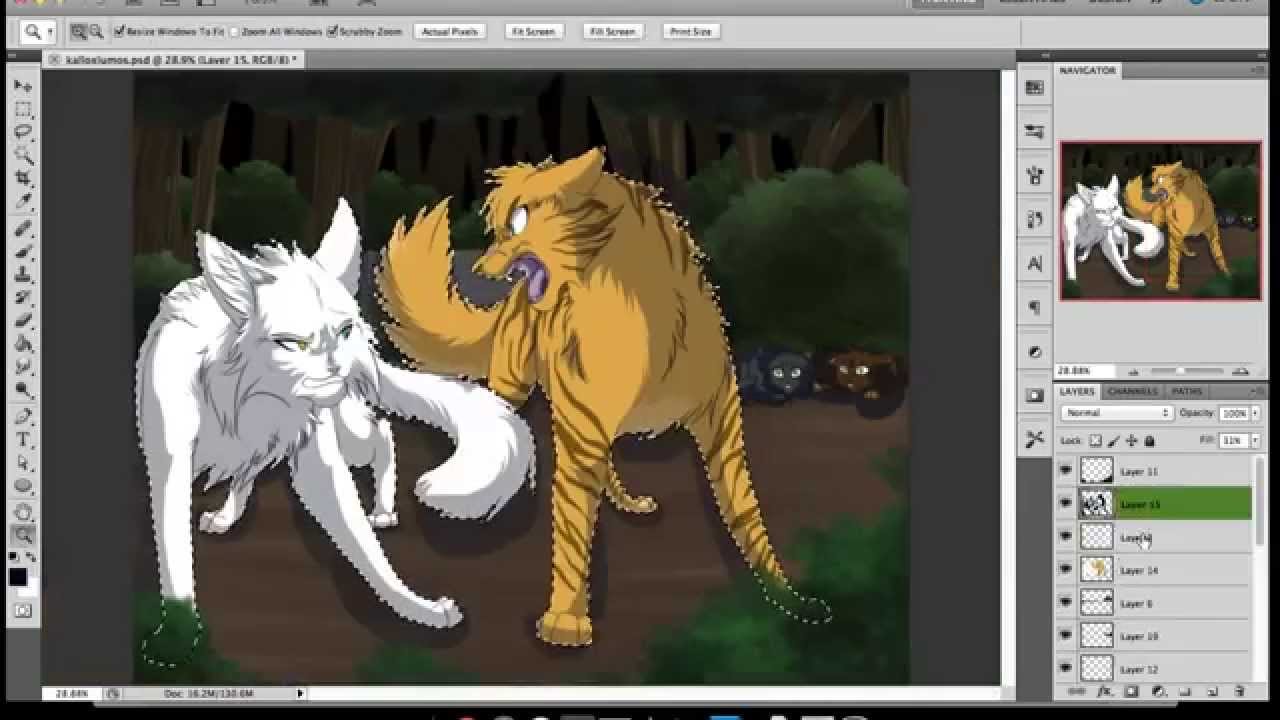Open the layer styles fx menu

tap(1104, 691)
